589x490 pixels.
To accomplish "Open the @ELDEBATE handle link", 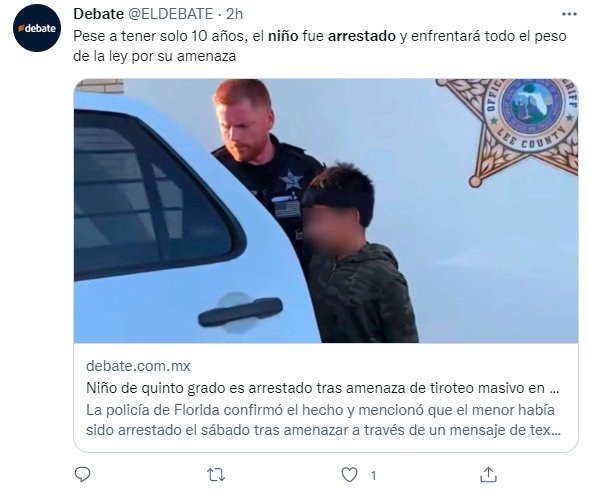I will (x=171, y=14).
